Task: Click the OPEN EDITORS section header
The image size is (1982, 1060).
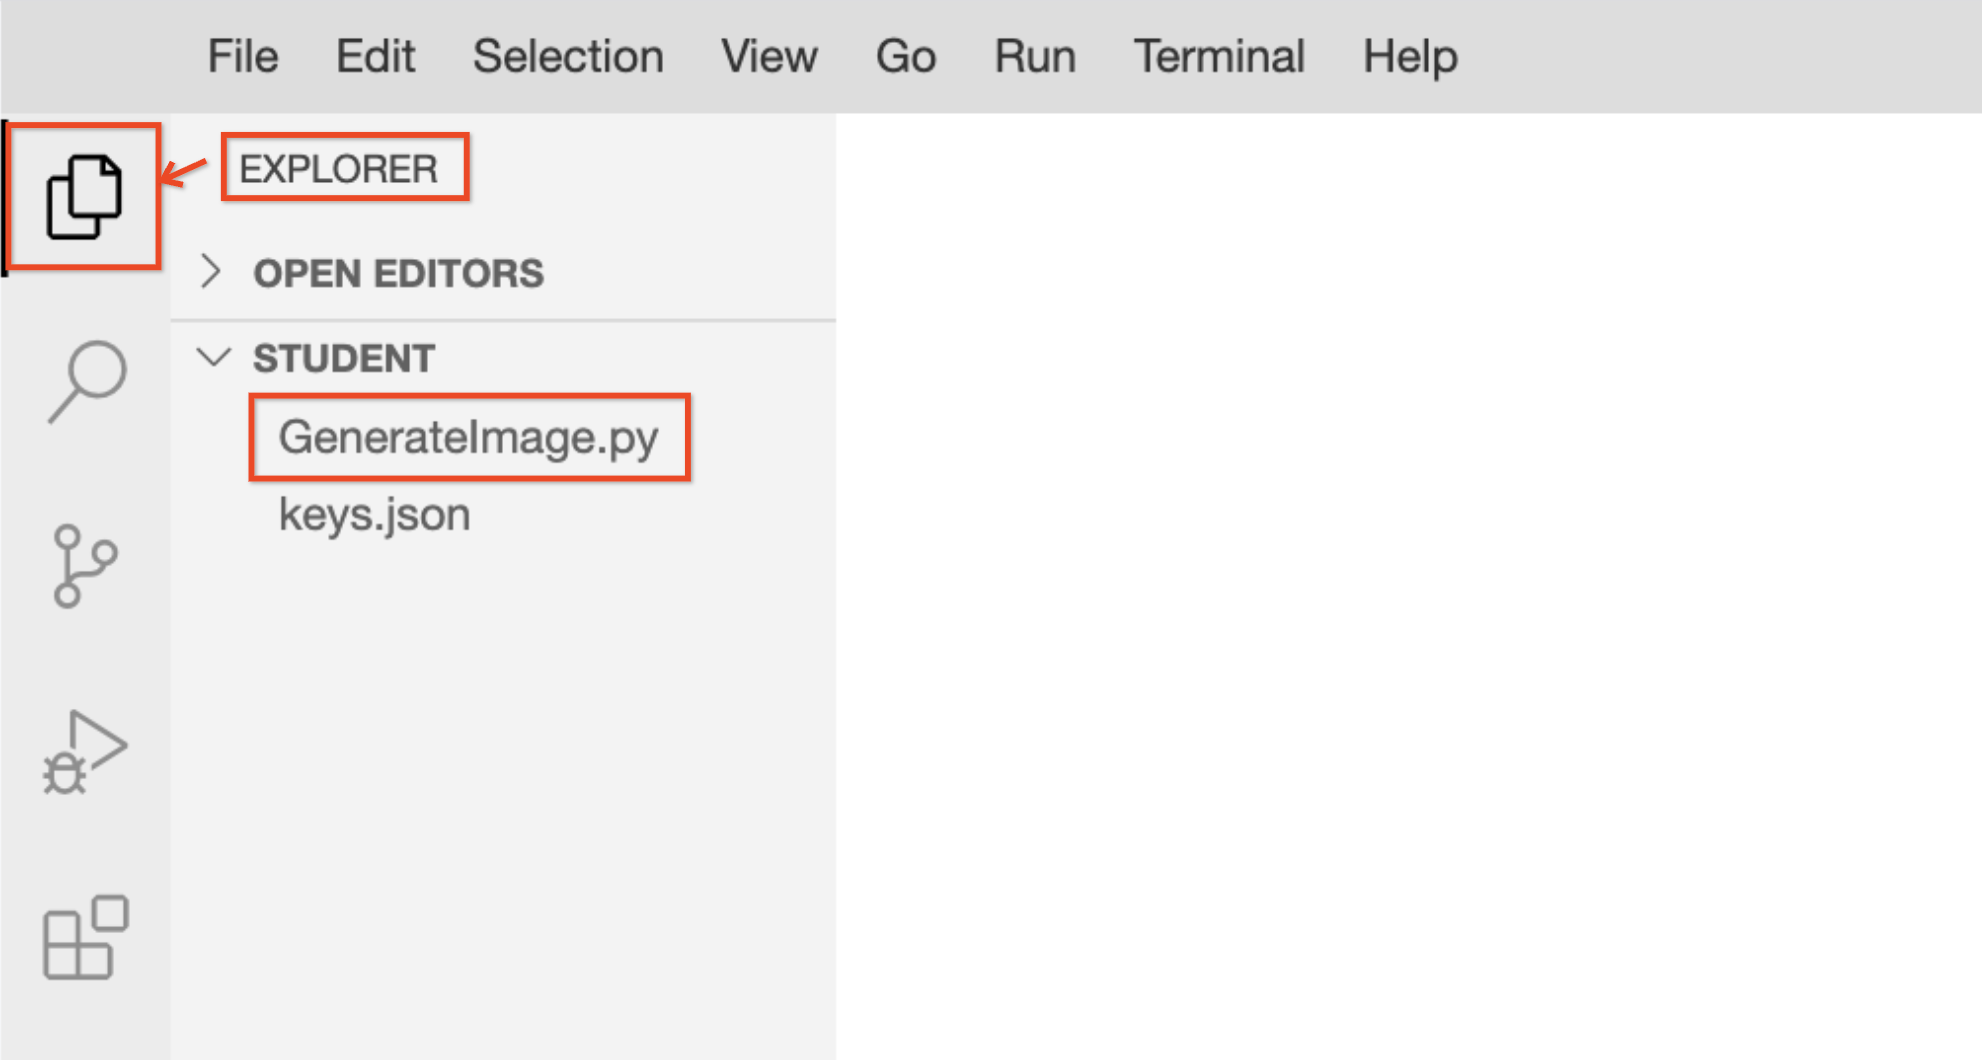Action: 398,273
